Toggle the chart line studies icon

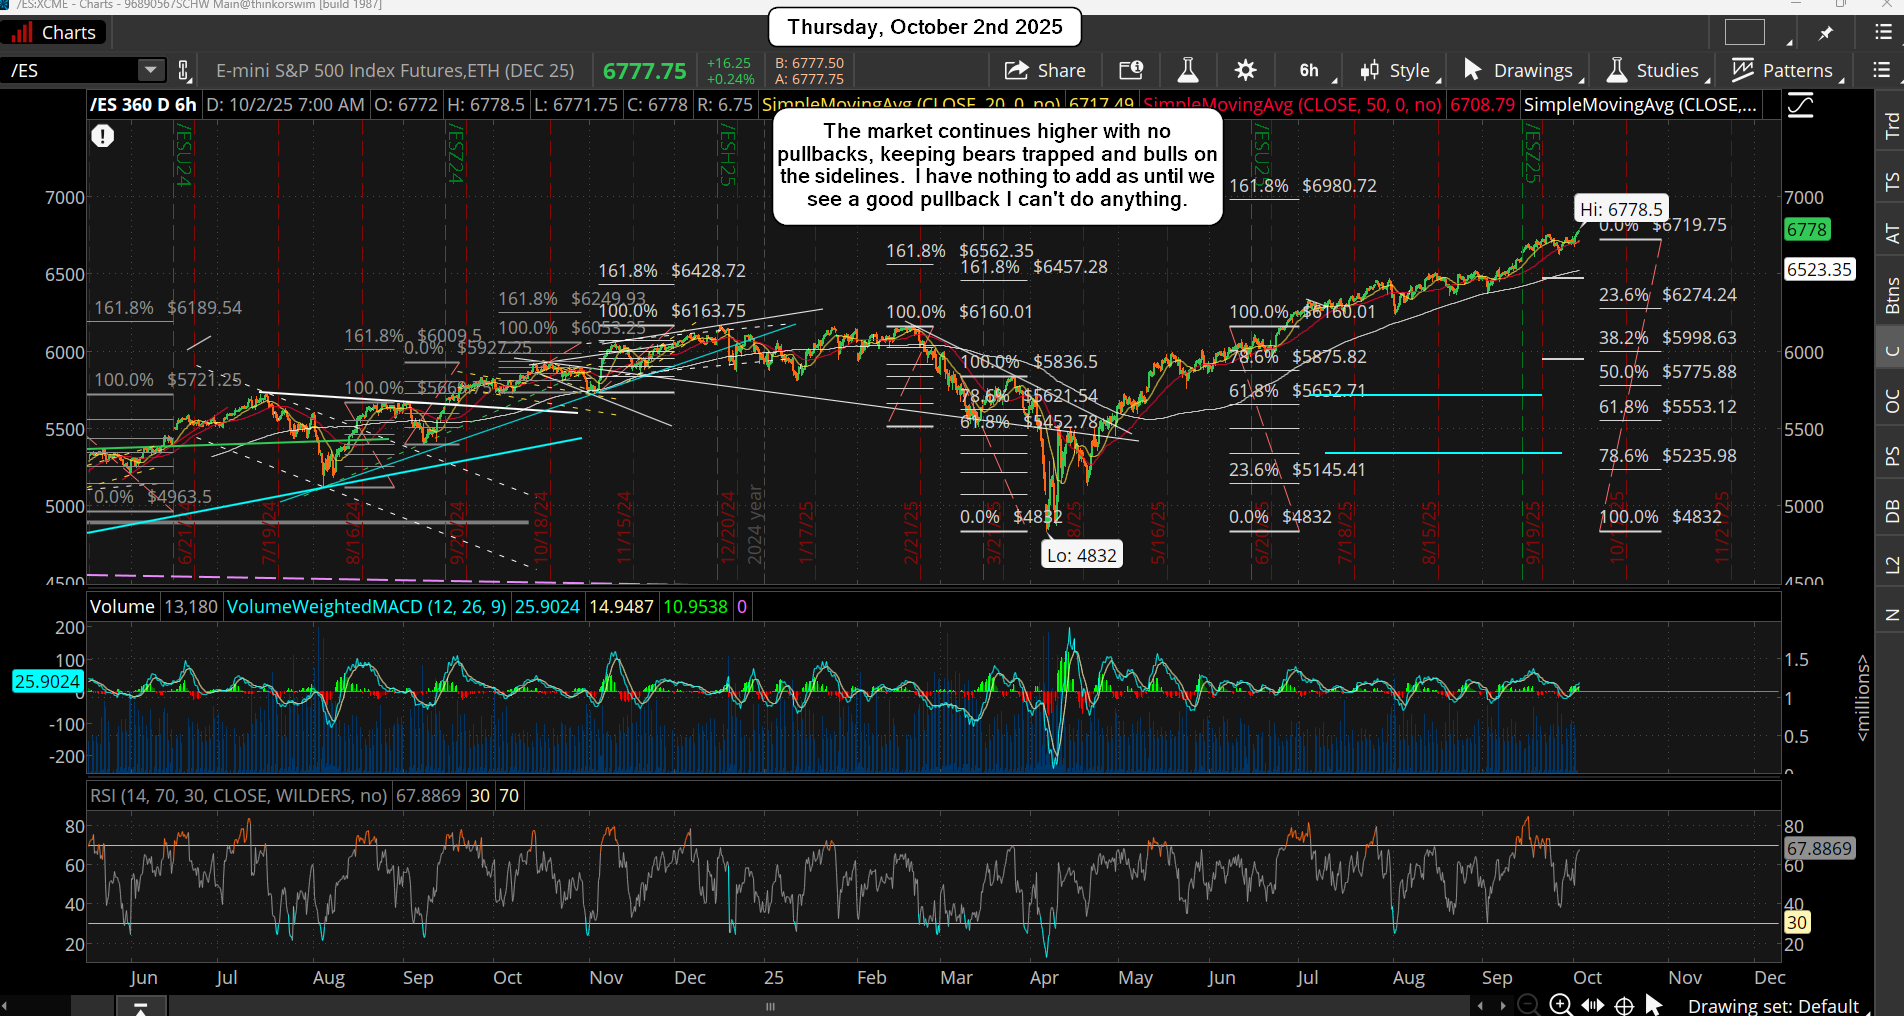(x=1801, y=105)
